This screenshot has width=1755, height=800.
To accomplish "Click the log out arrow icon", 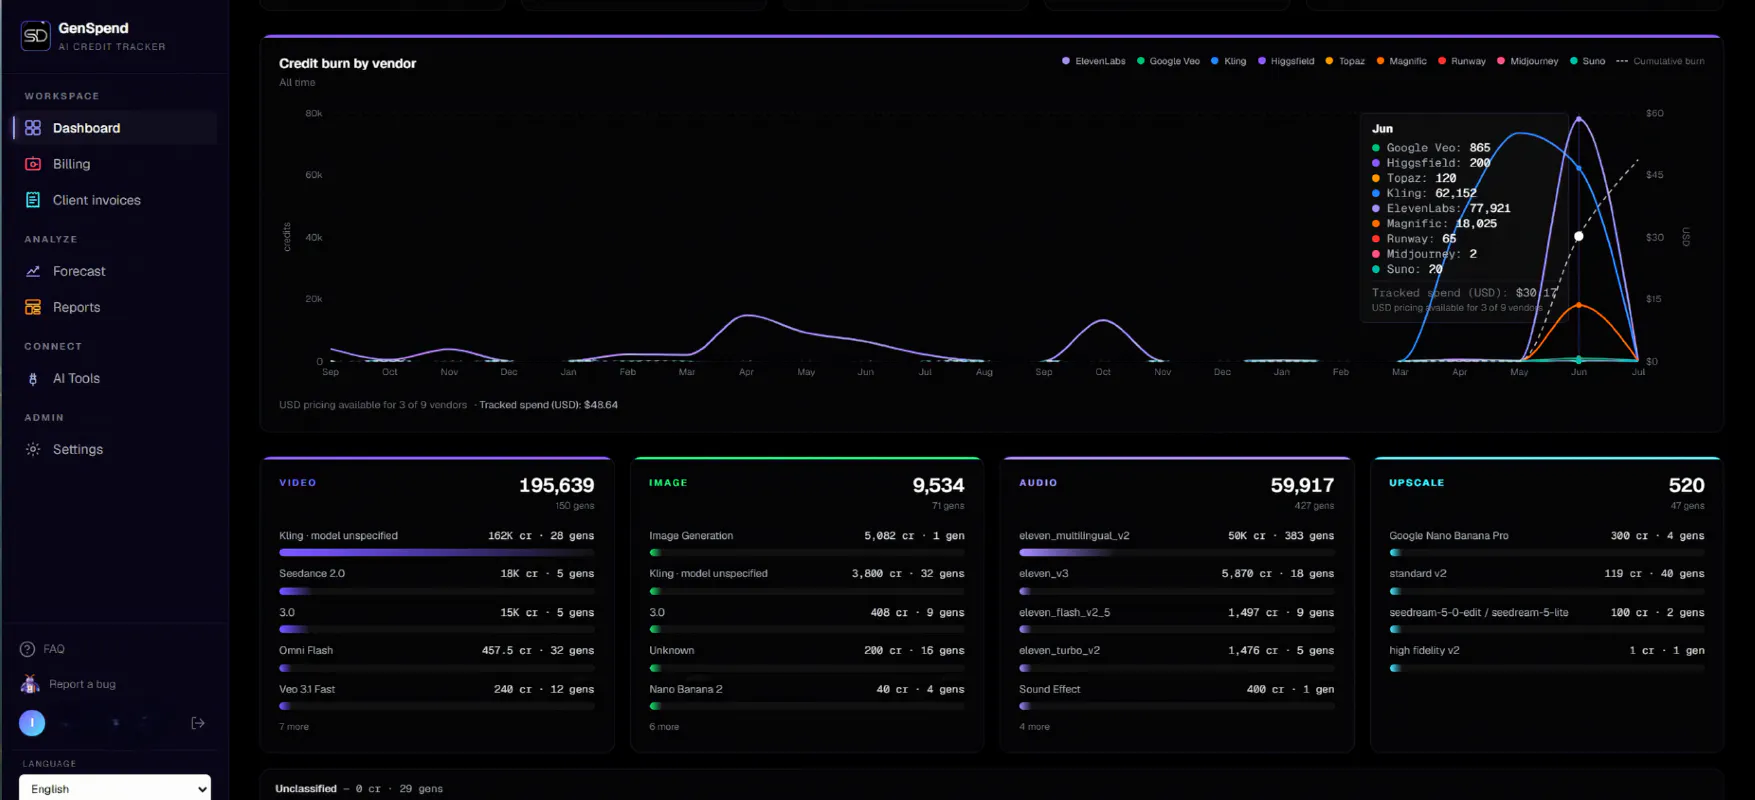I will tap(198, 723).
